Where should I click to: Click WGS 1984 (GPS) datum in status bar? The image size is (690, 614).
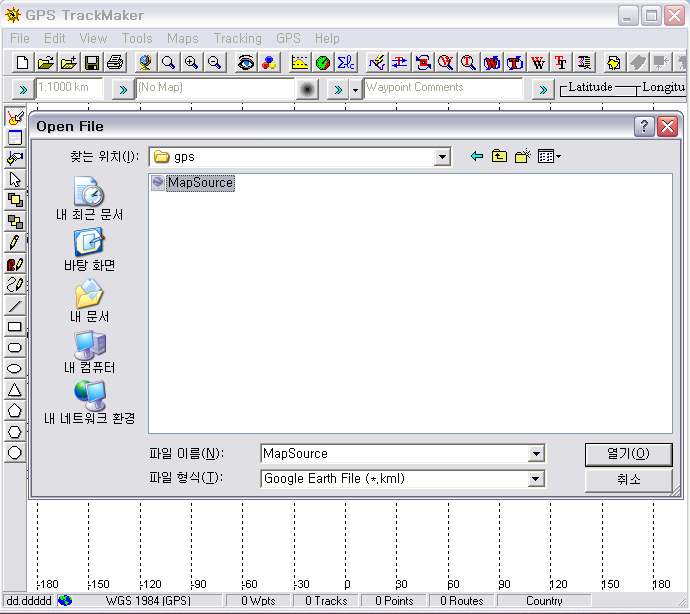click(x=148, y=601)
